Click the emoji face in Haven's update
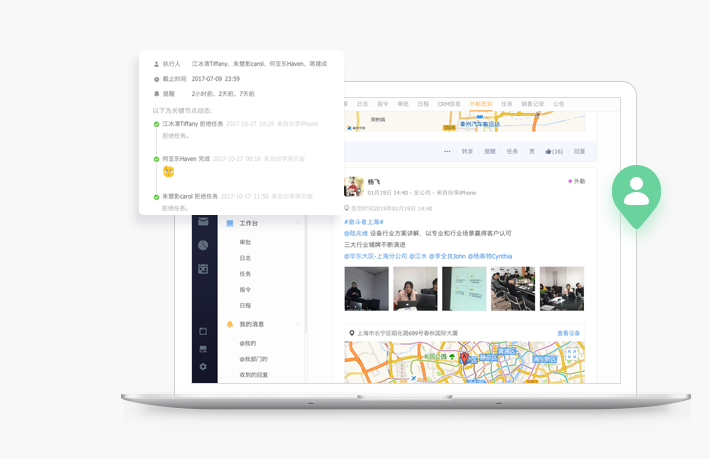 coord(169,172)
